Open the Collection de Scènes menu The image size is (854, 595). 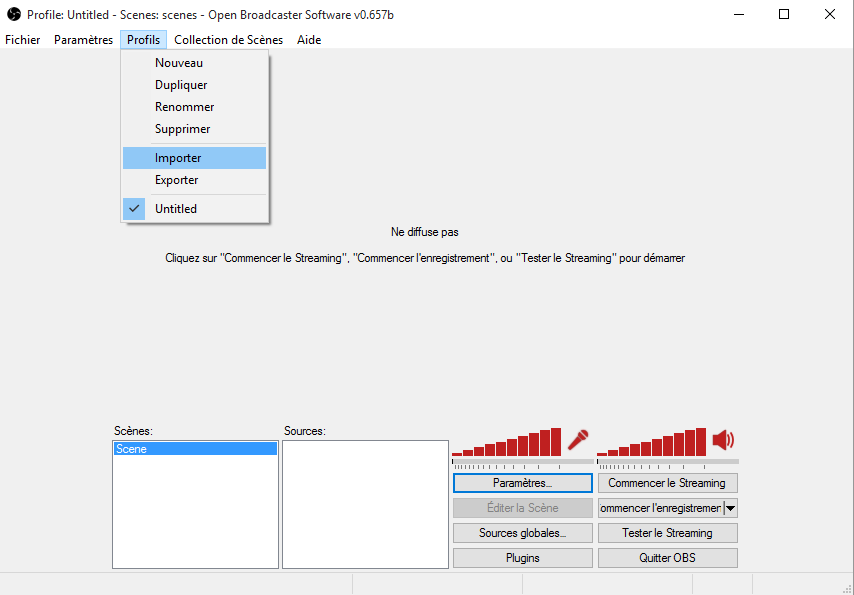tap(228, 40)
